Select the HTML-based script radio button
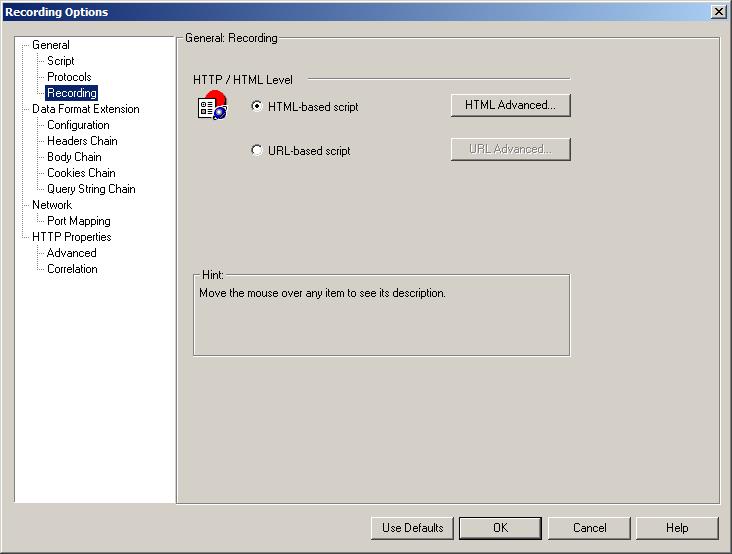Viewport: 732px width, 554px height. (257, 106)
